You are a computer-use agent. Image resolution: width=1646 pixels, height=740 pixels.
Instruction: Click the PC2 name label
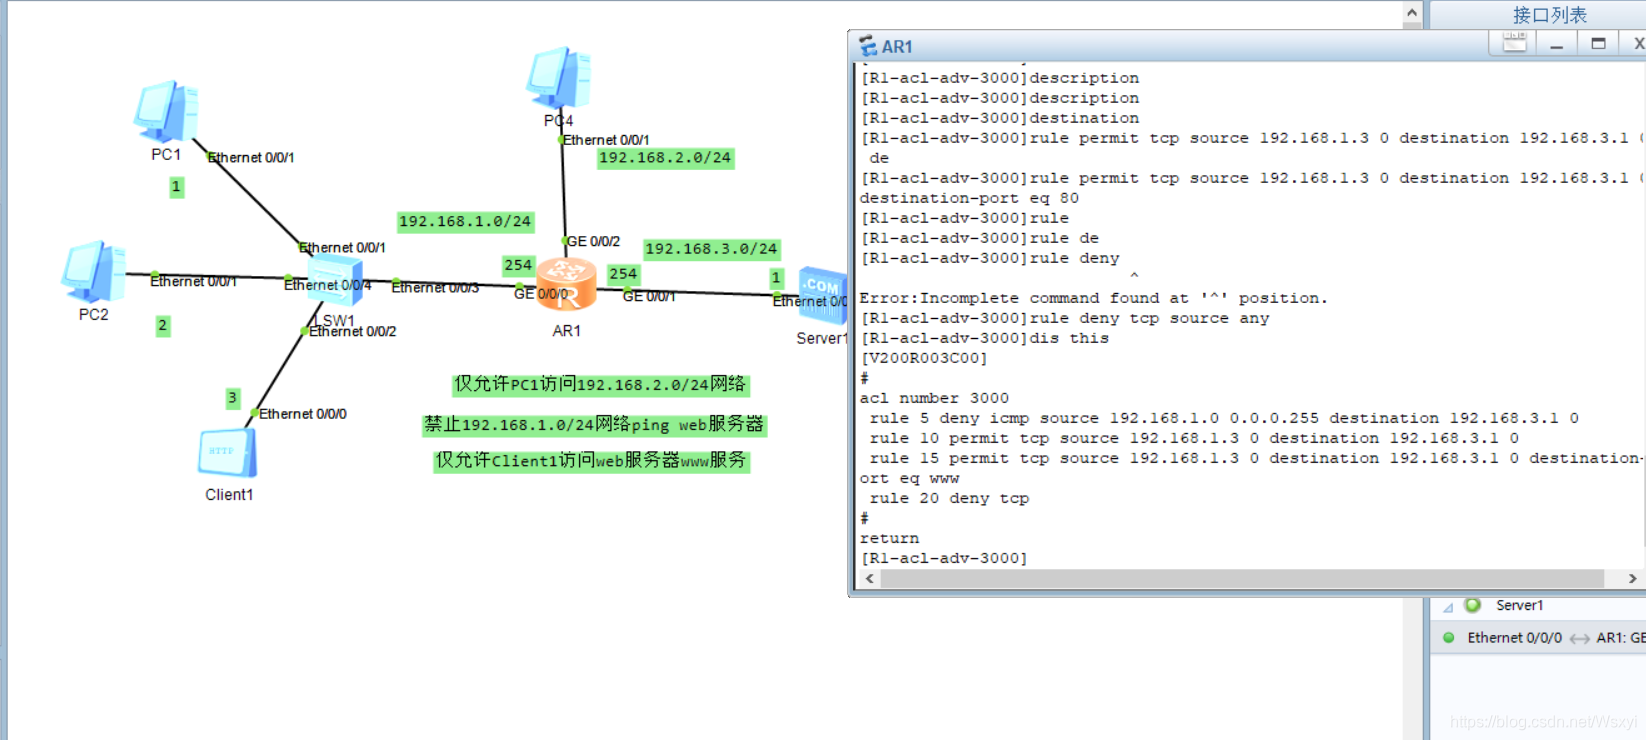94,314
